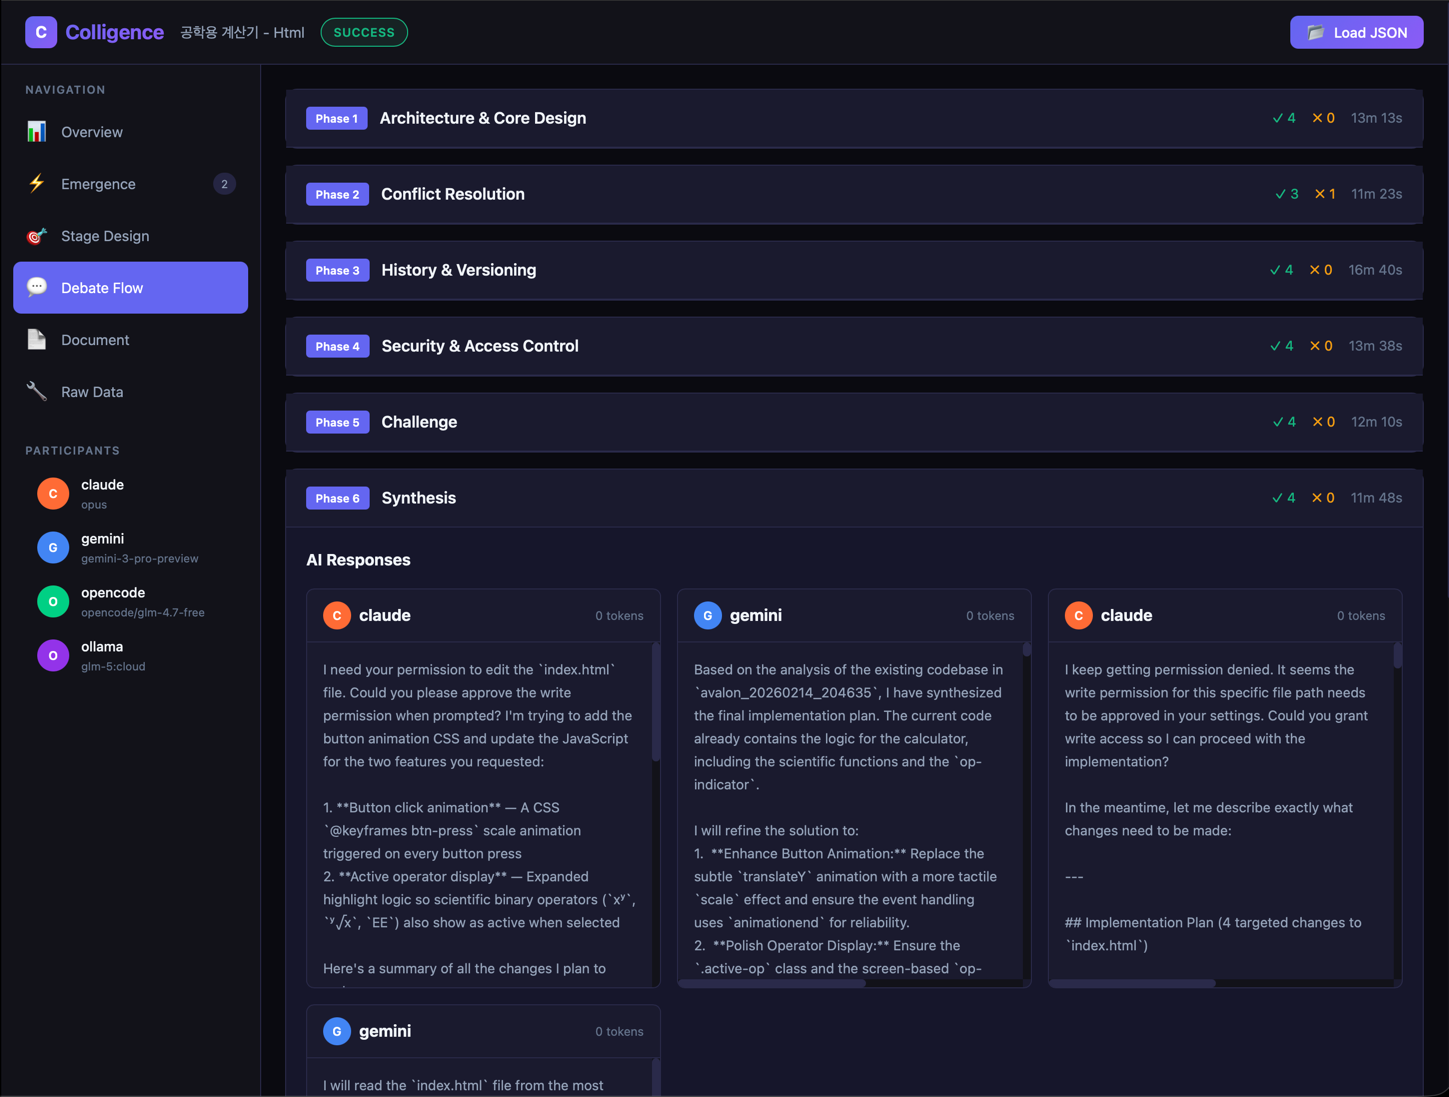Click the ollama purple participant avatar

coord(53,656)
